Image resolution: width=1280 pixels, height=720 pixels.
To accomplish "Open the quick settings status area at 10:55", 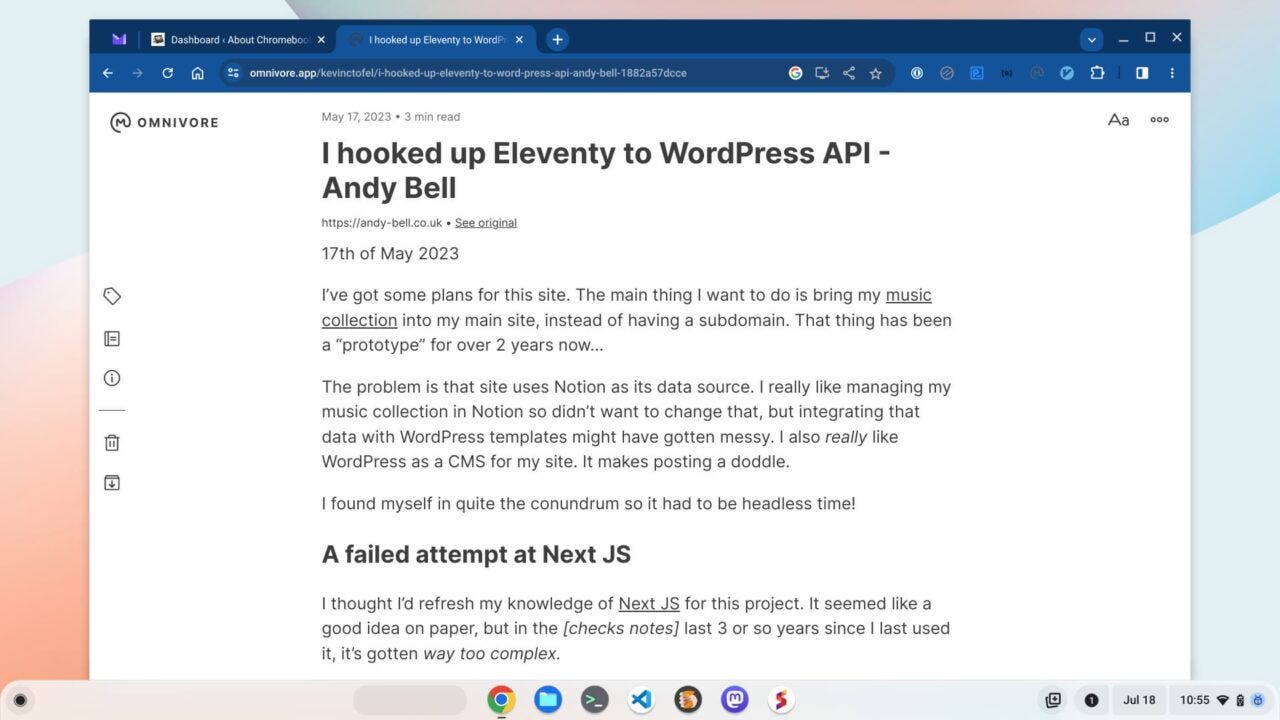I will coord(1220,700).
